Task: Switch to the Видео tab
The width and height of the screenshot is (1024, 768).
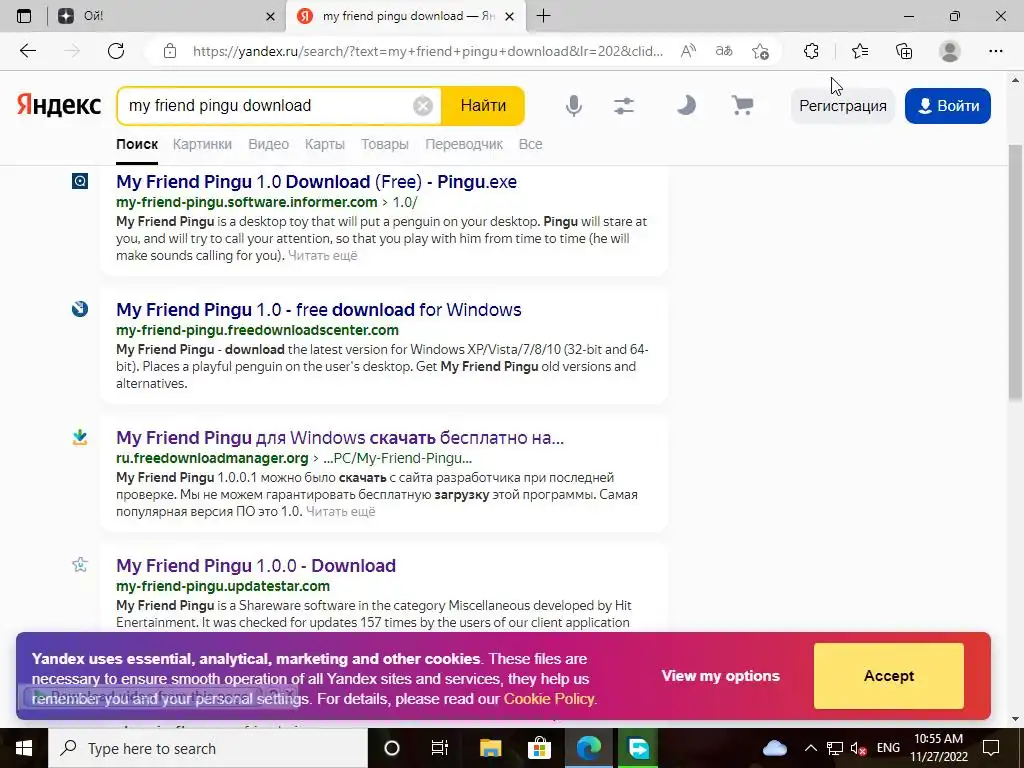Action: [x=268, y=144]
